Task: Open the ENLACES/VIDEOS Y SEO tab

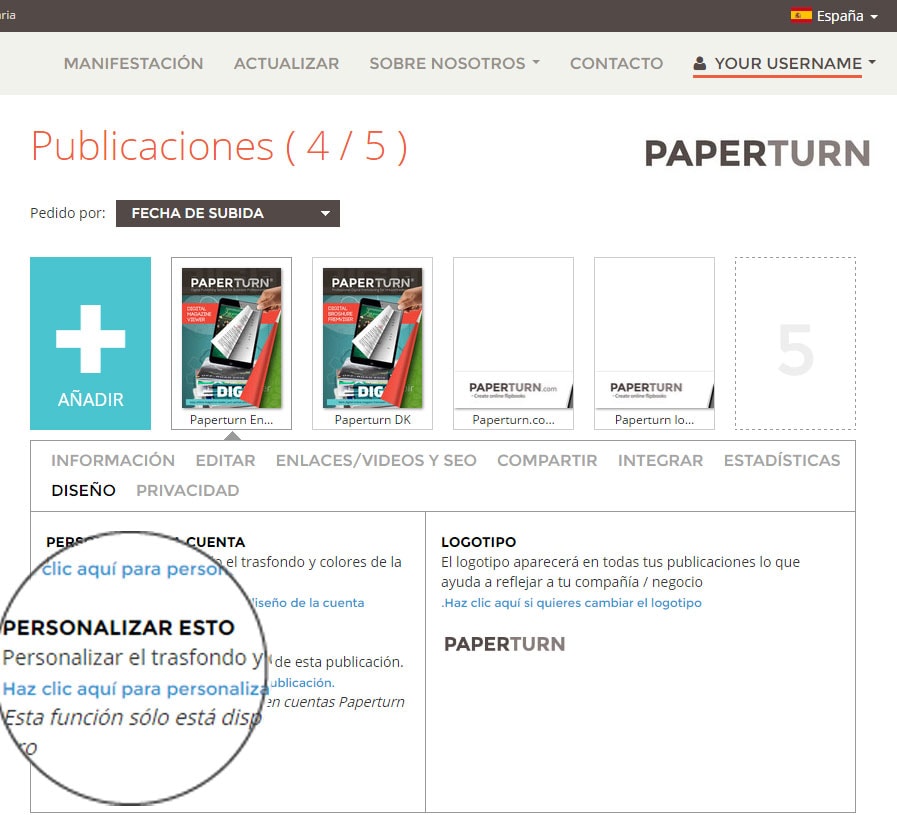Action: pos(376,460)
